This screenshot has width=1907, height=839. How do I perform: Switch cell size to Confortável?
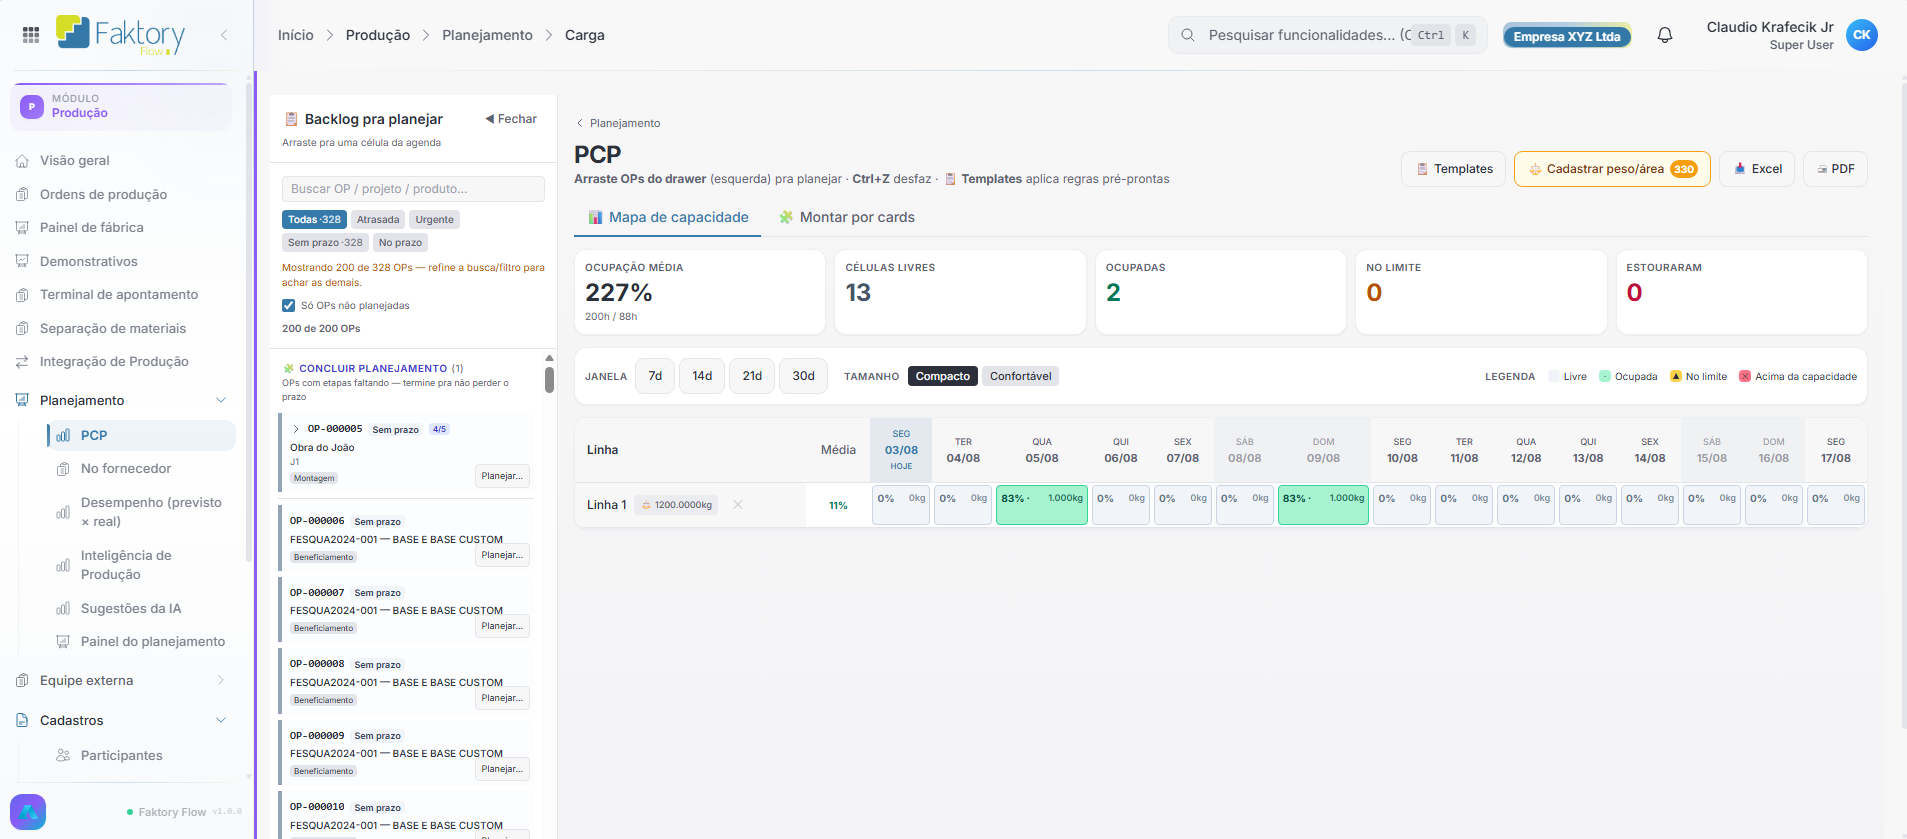(x=1020, y=377)
